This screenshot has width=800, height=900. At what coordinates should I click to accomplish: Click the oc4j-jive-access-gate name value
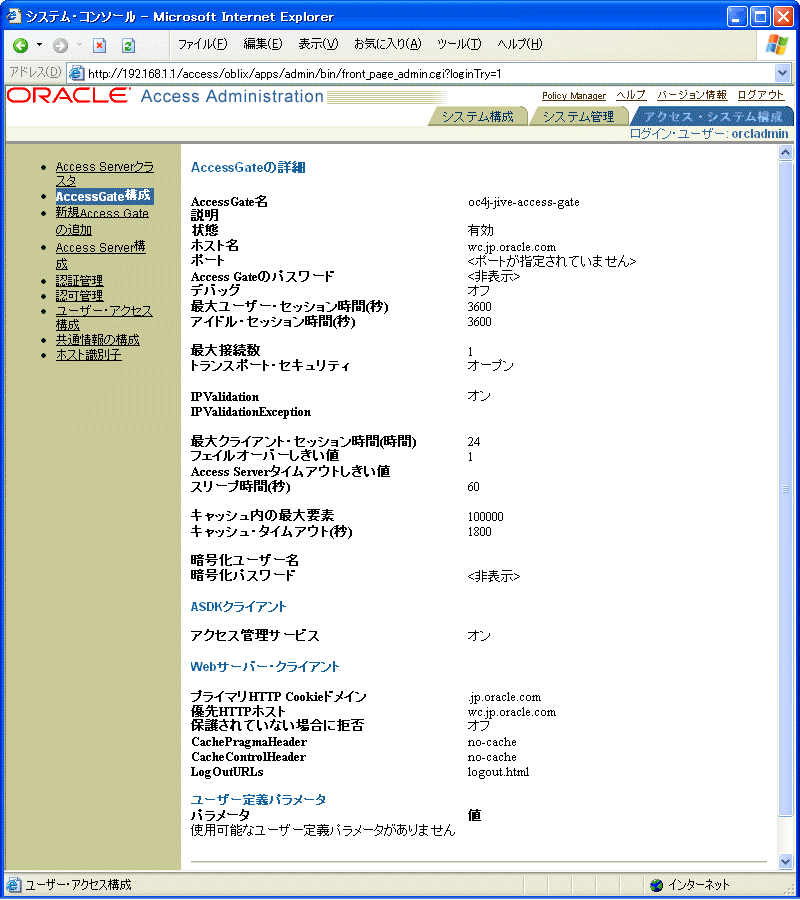pyautogui.click(x=523, y=202)
